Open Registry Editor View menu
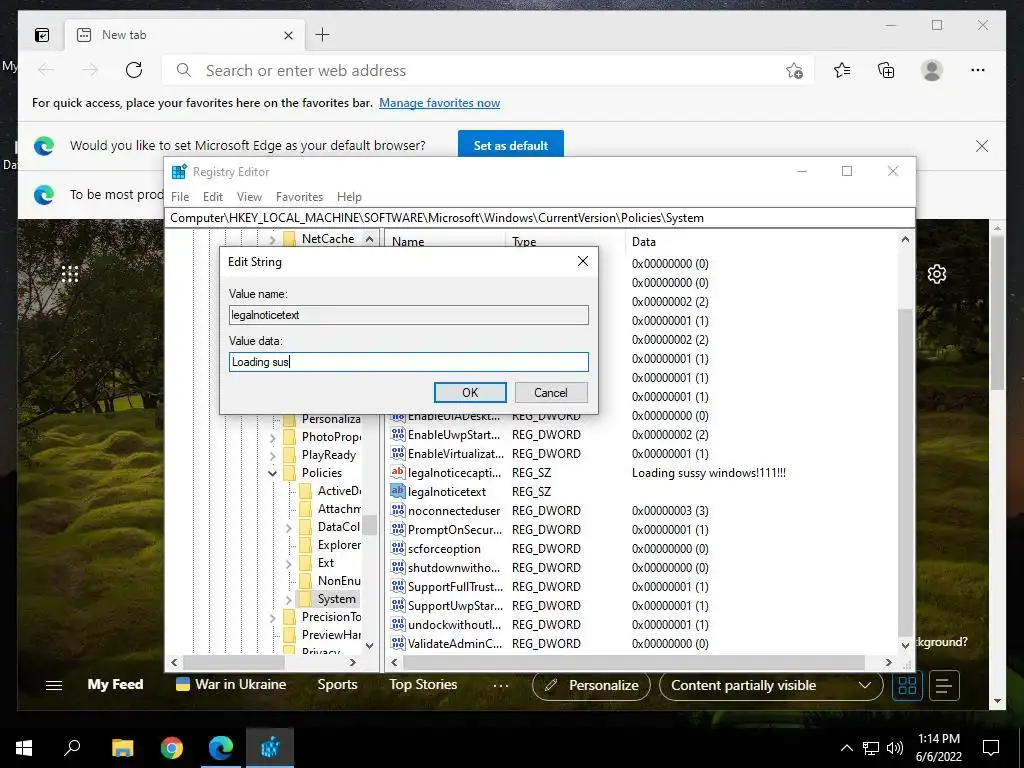The width and height of the screenshot is (1024, 768). (249, 197)
